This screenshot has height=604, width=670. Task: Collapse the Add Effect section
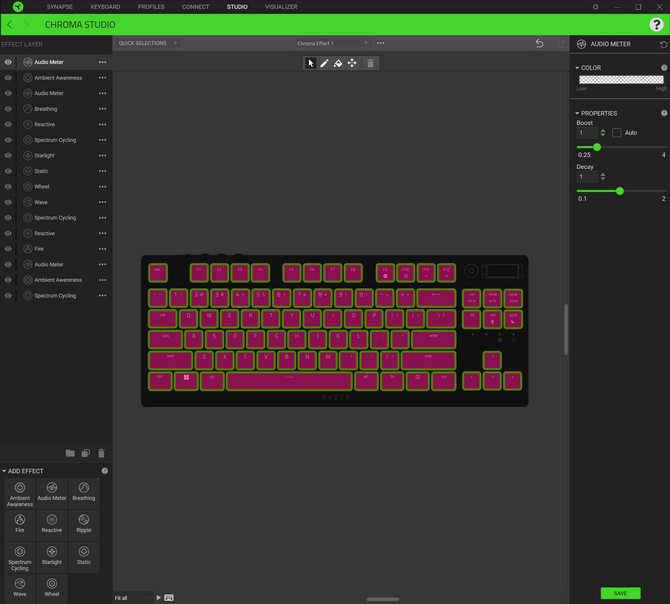[x=4, y=471]
